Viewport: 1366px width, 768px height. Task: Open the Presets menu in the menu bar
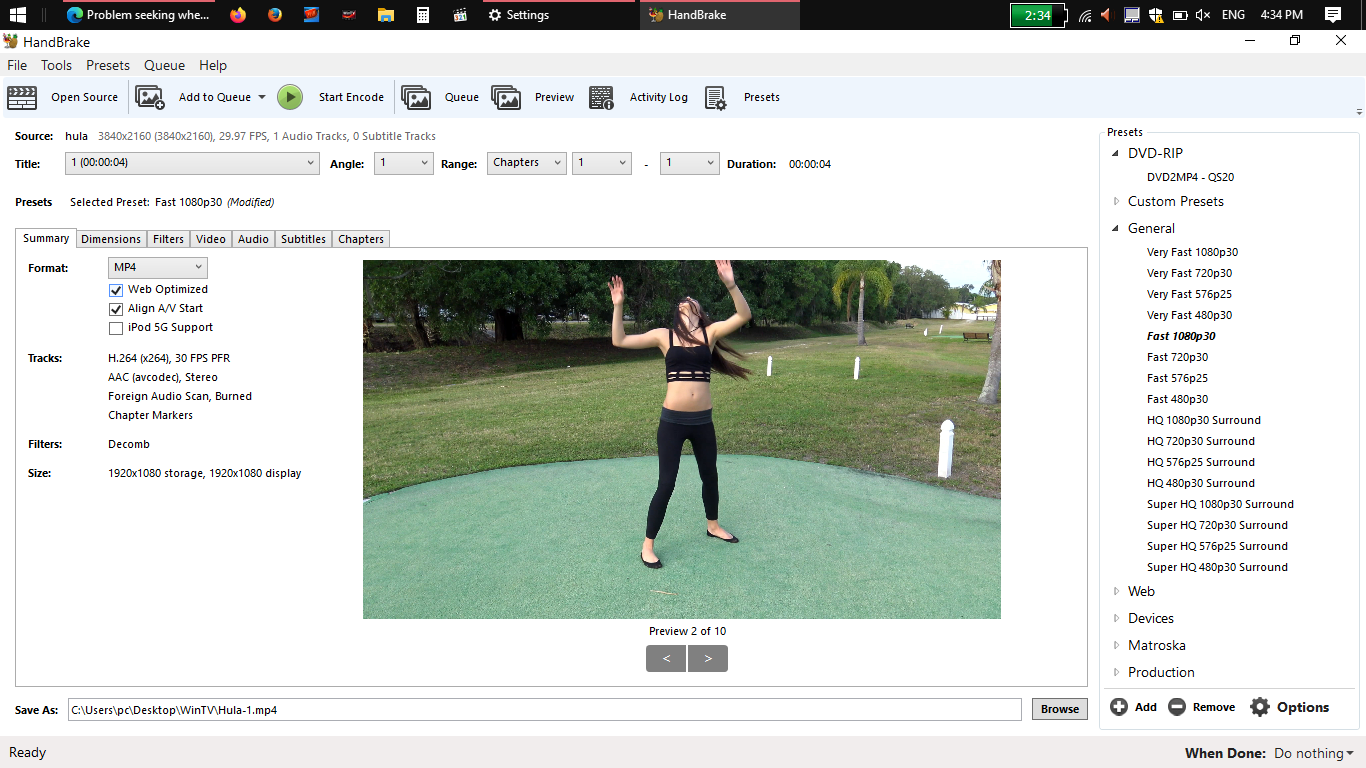[x=108, y=65]
